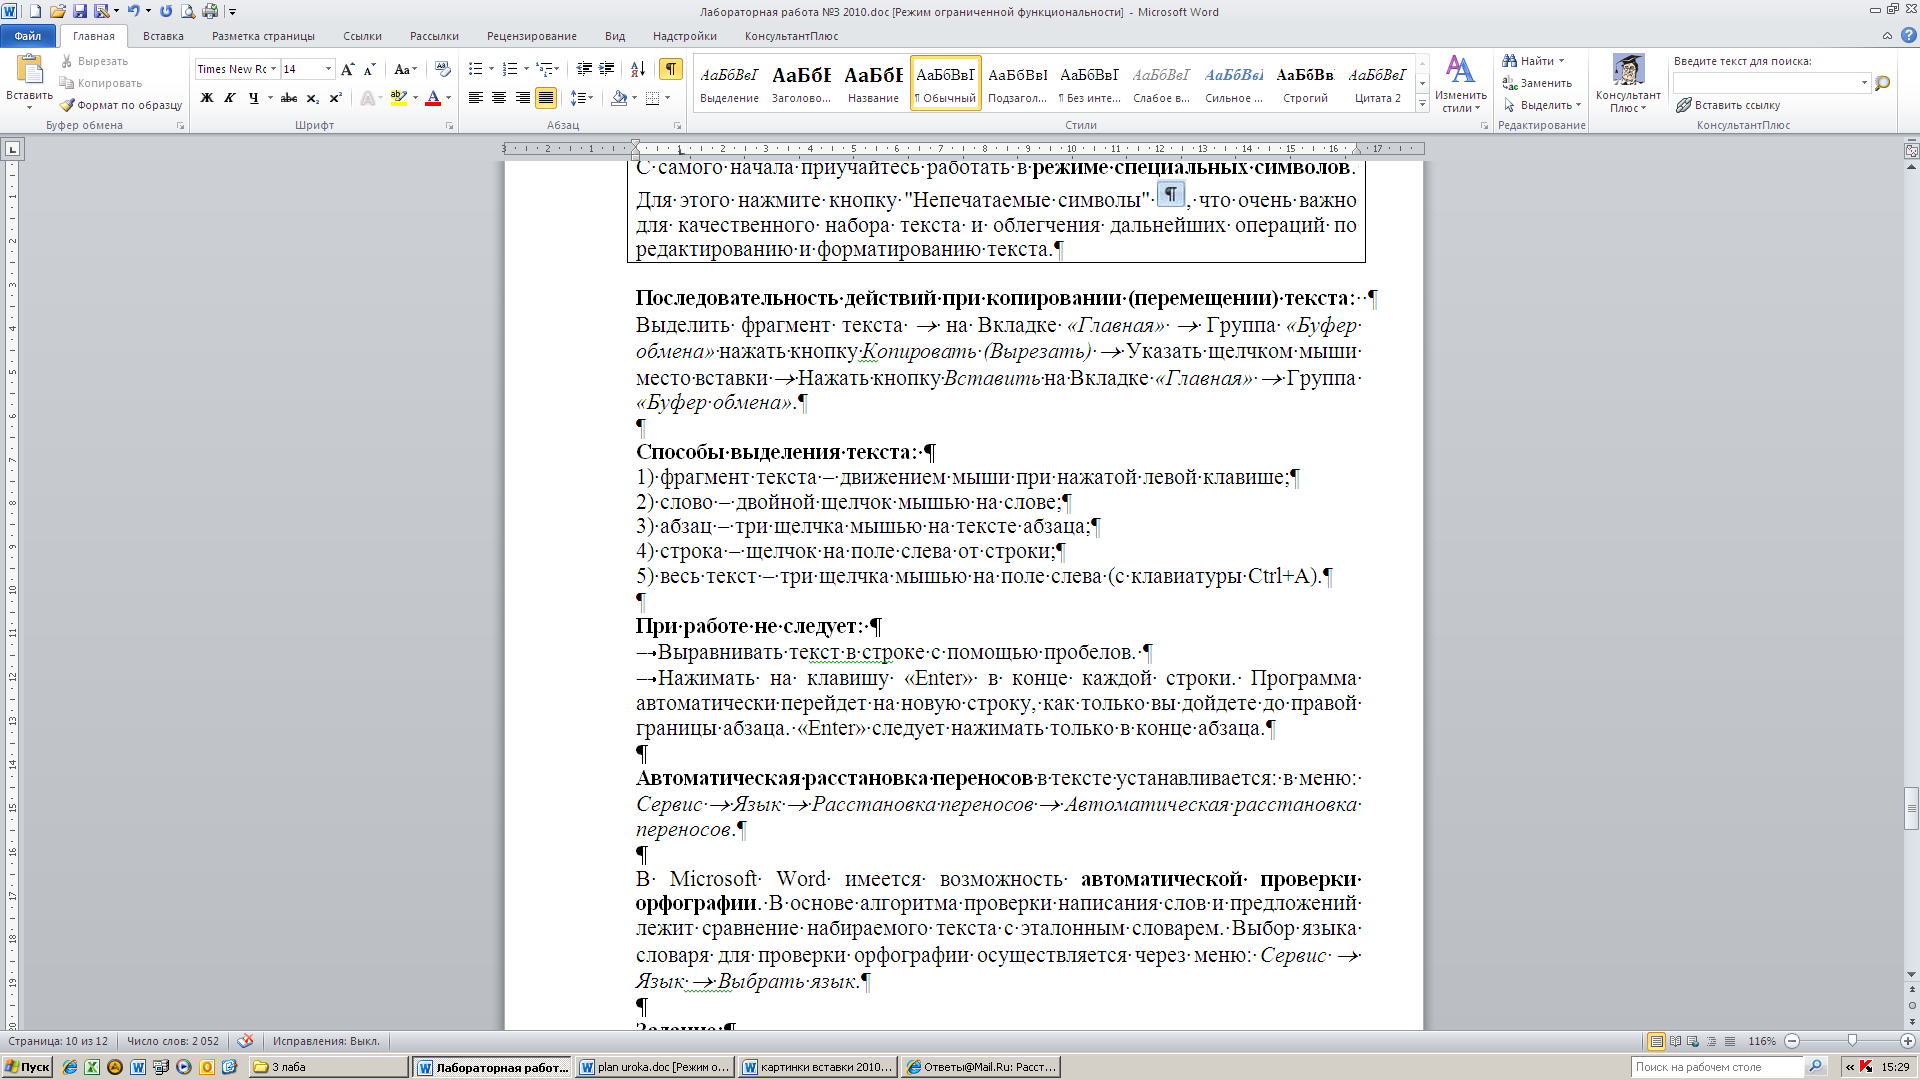
Task: Apply superscript formatting
Action: 336,98
